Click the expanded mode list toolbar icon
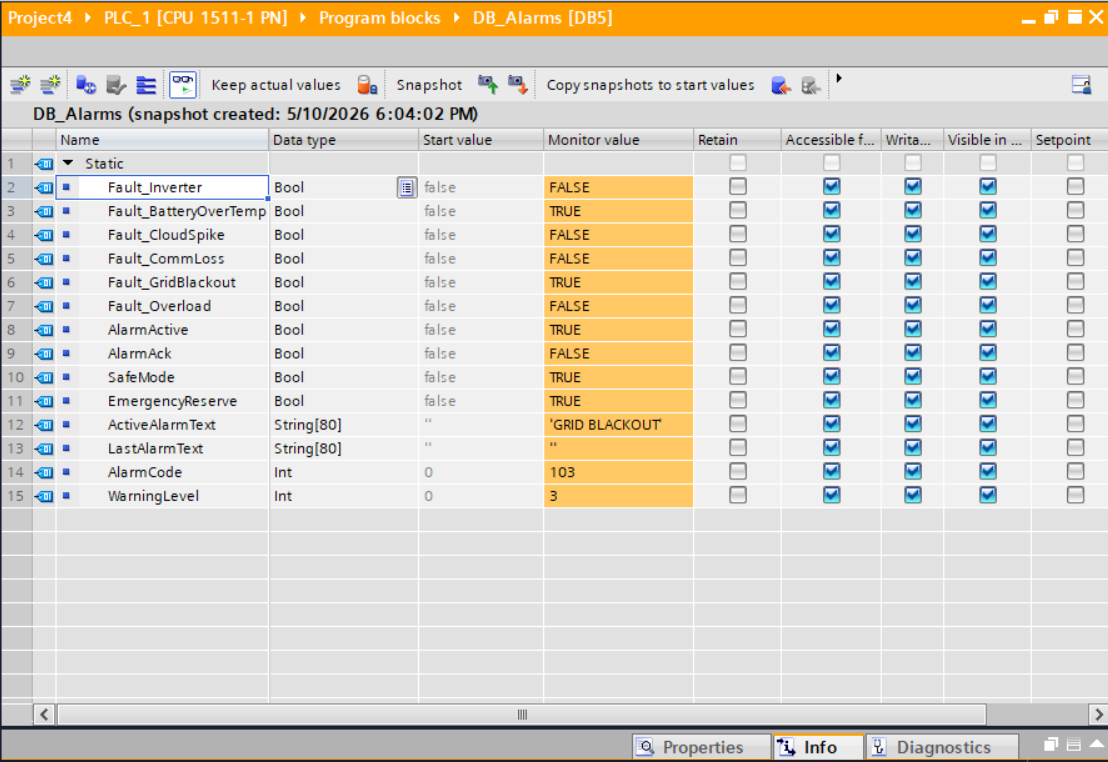 point(146,85)
